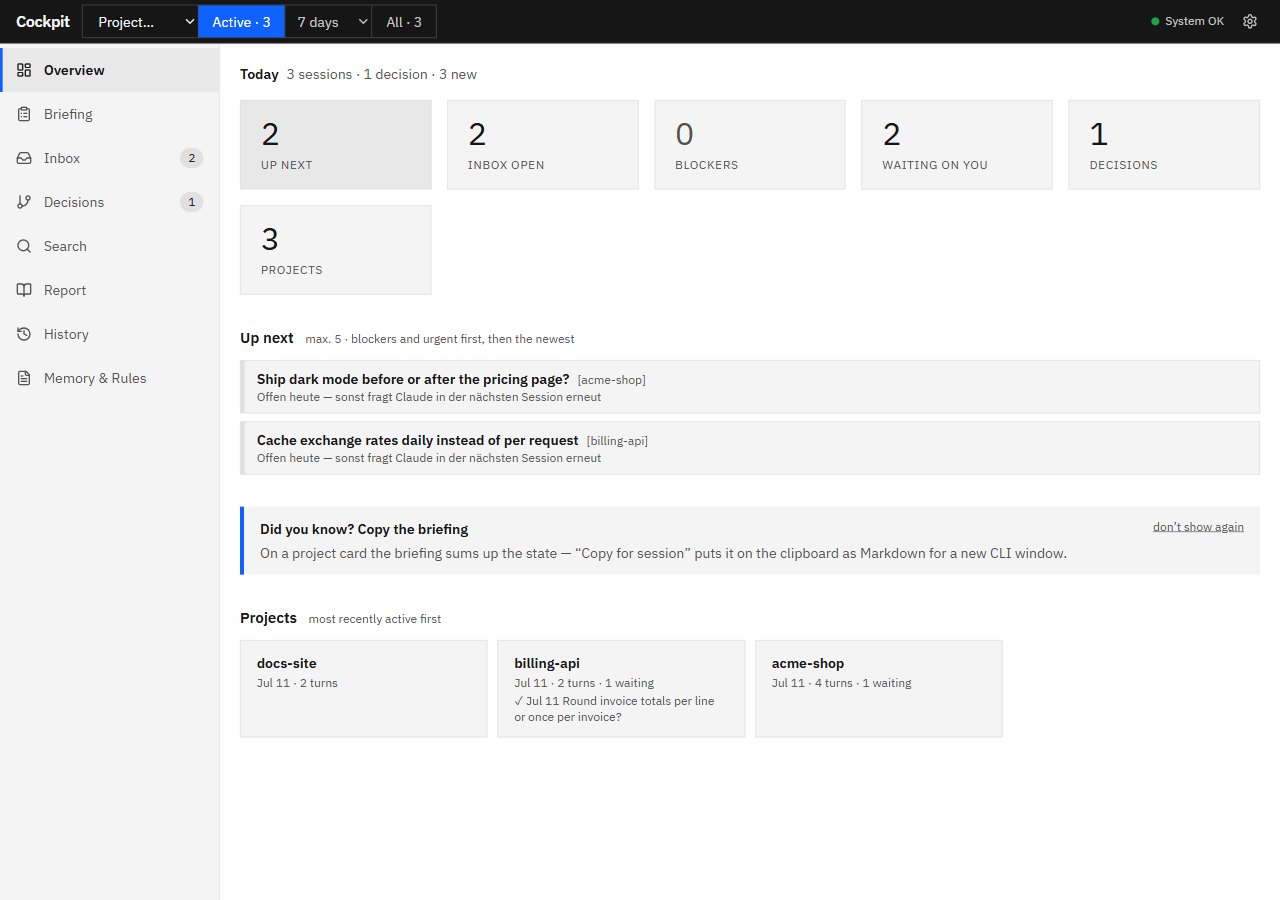
Task: Open the 7 days range dropdown
Action: [x=328, y=22]
